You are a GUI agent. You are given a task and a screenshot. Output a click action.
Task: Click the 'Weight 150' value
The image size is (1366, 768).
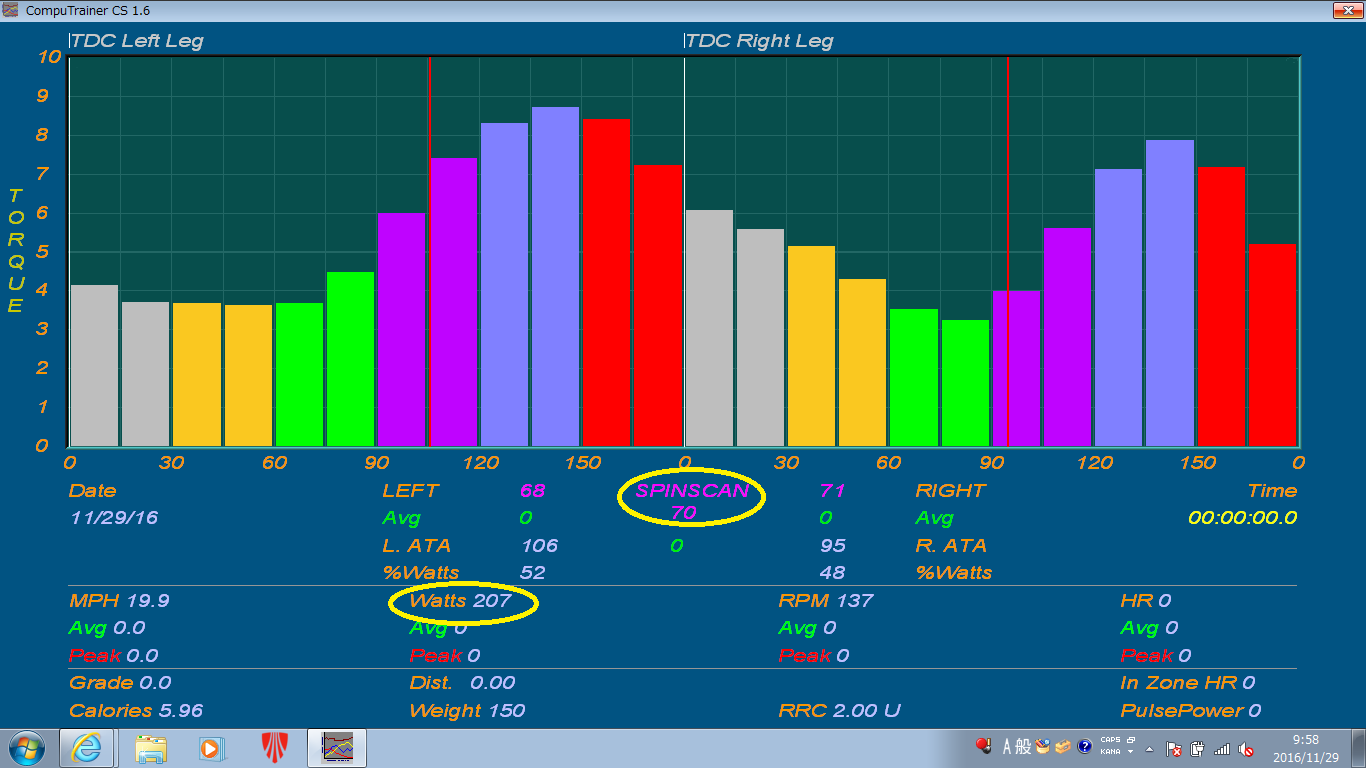click(467, 710)
